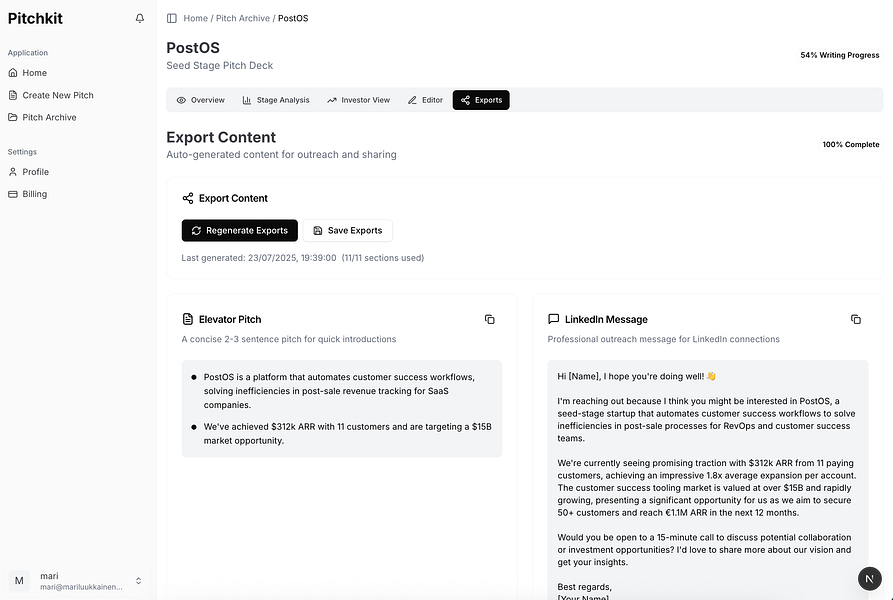This screenshot has width=893, height=600.
Task: Copy the LinkedIn Message text
Action: [x=856, y=318]
